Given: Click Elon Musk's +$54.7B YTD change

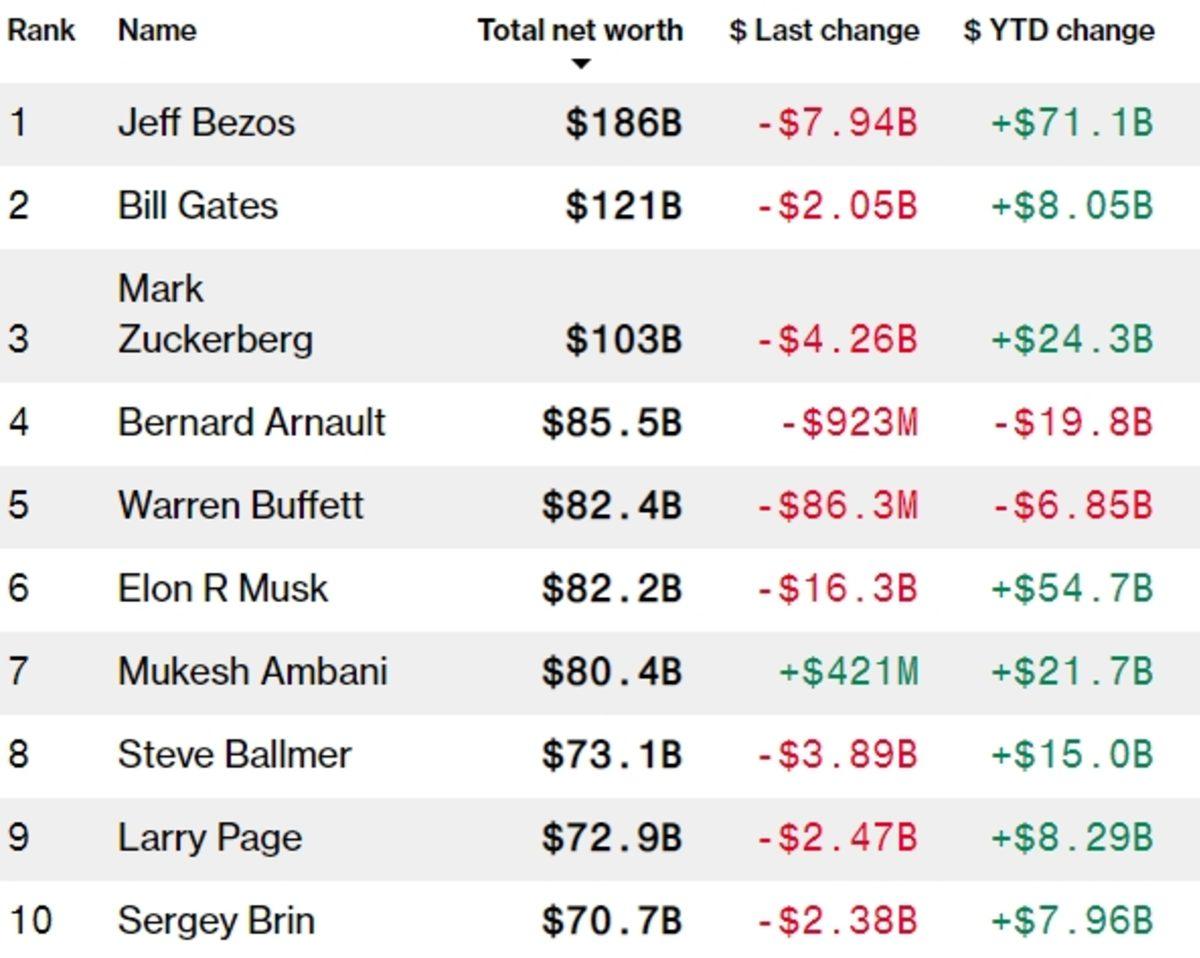Looking at the screenshot, I should pos(1072,588).
